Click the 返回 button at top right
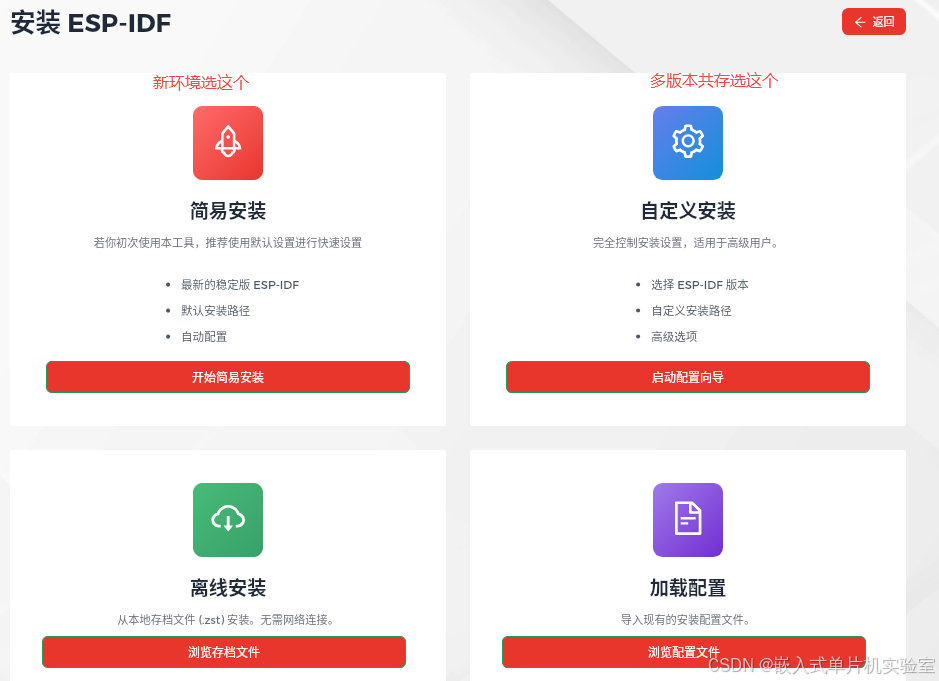Viewport: 939px width, 681px height. point(873,21)
